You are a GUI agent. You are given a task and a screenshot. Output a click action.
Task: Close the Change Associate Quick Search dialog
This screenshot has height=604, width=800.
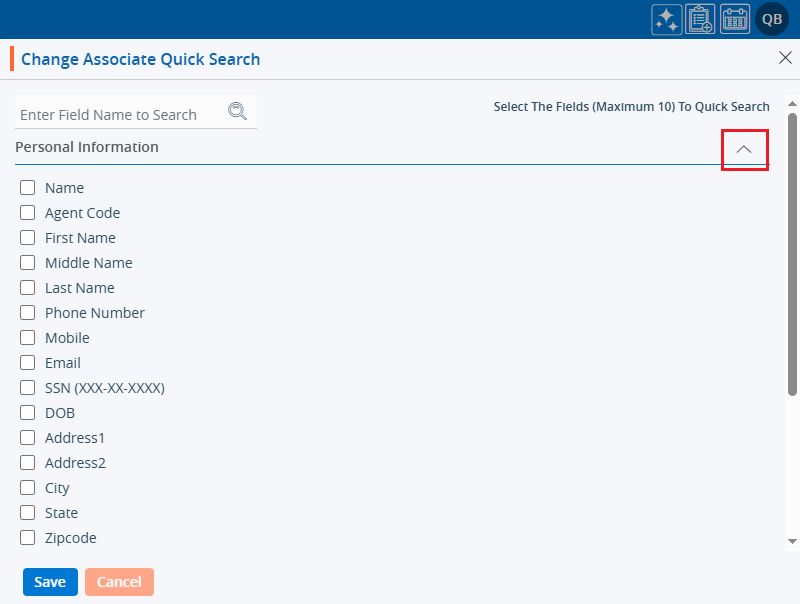pos(785,57)
